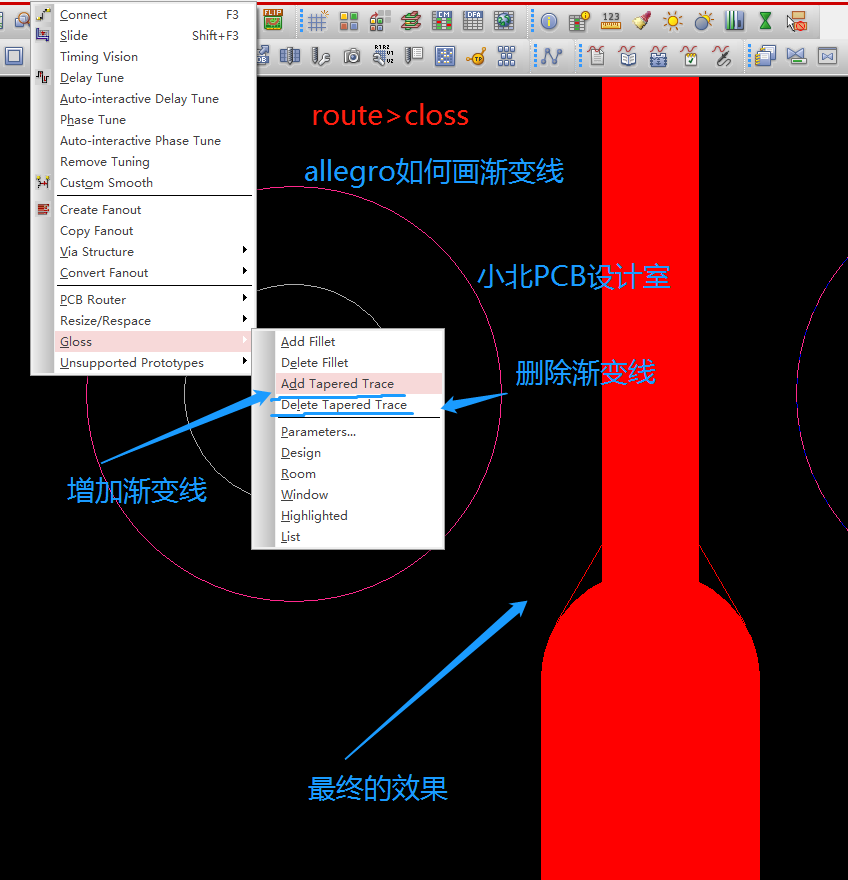
Task: Click the square outline icon at toolbar left
Action: (14, 56)
